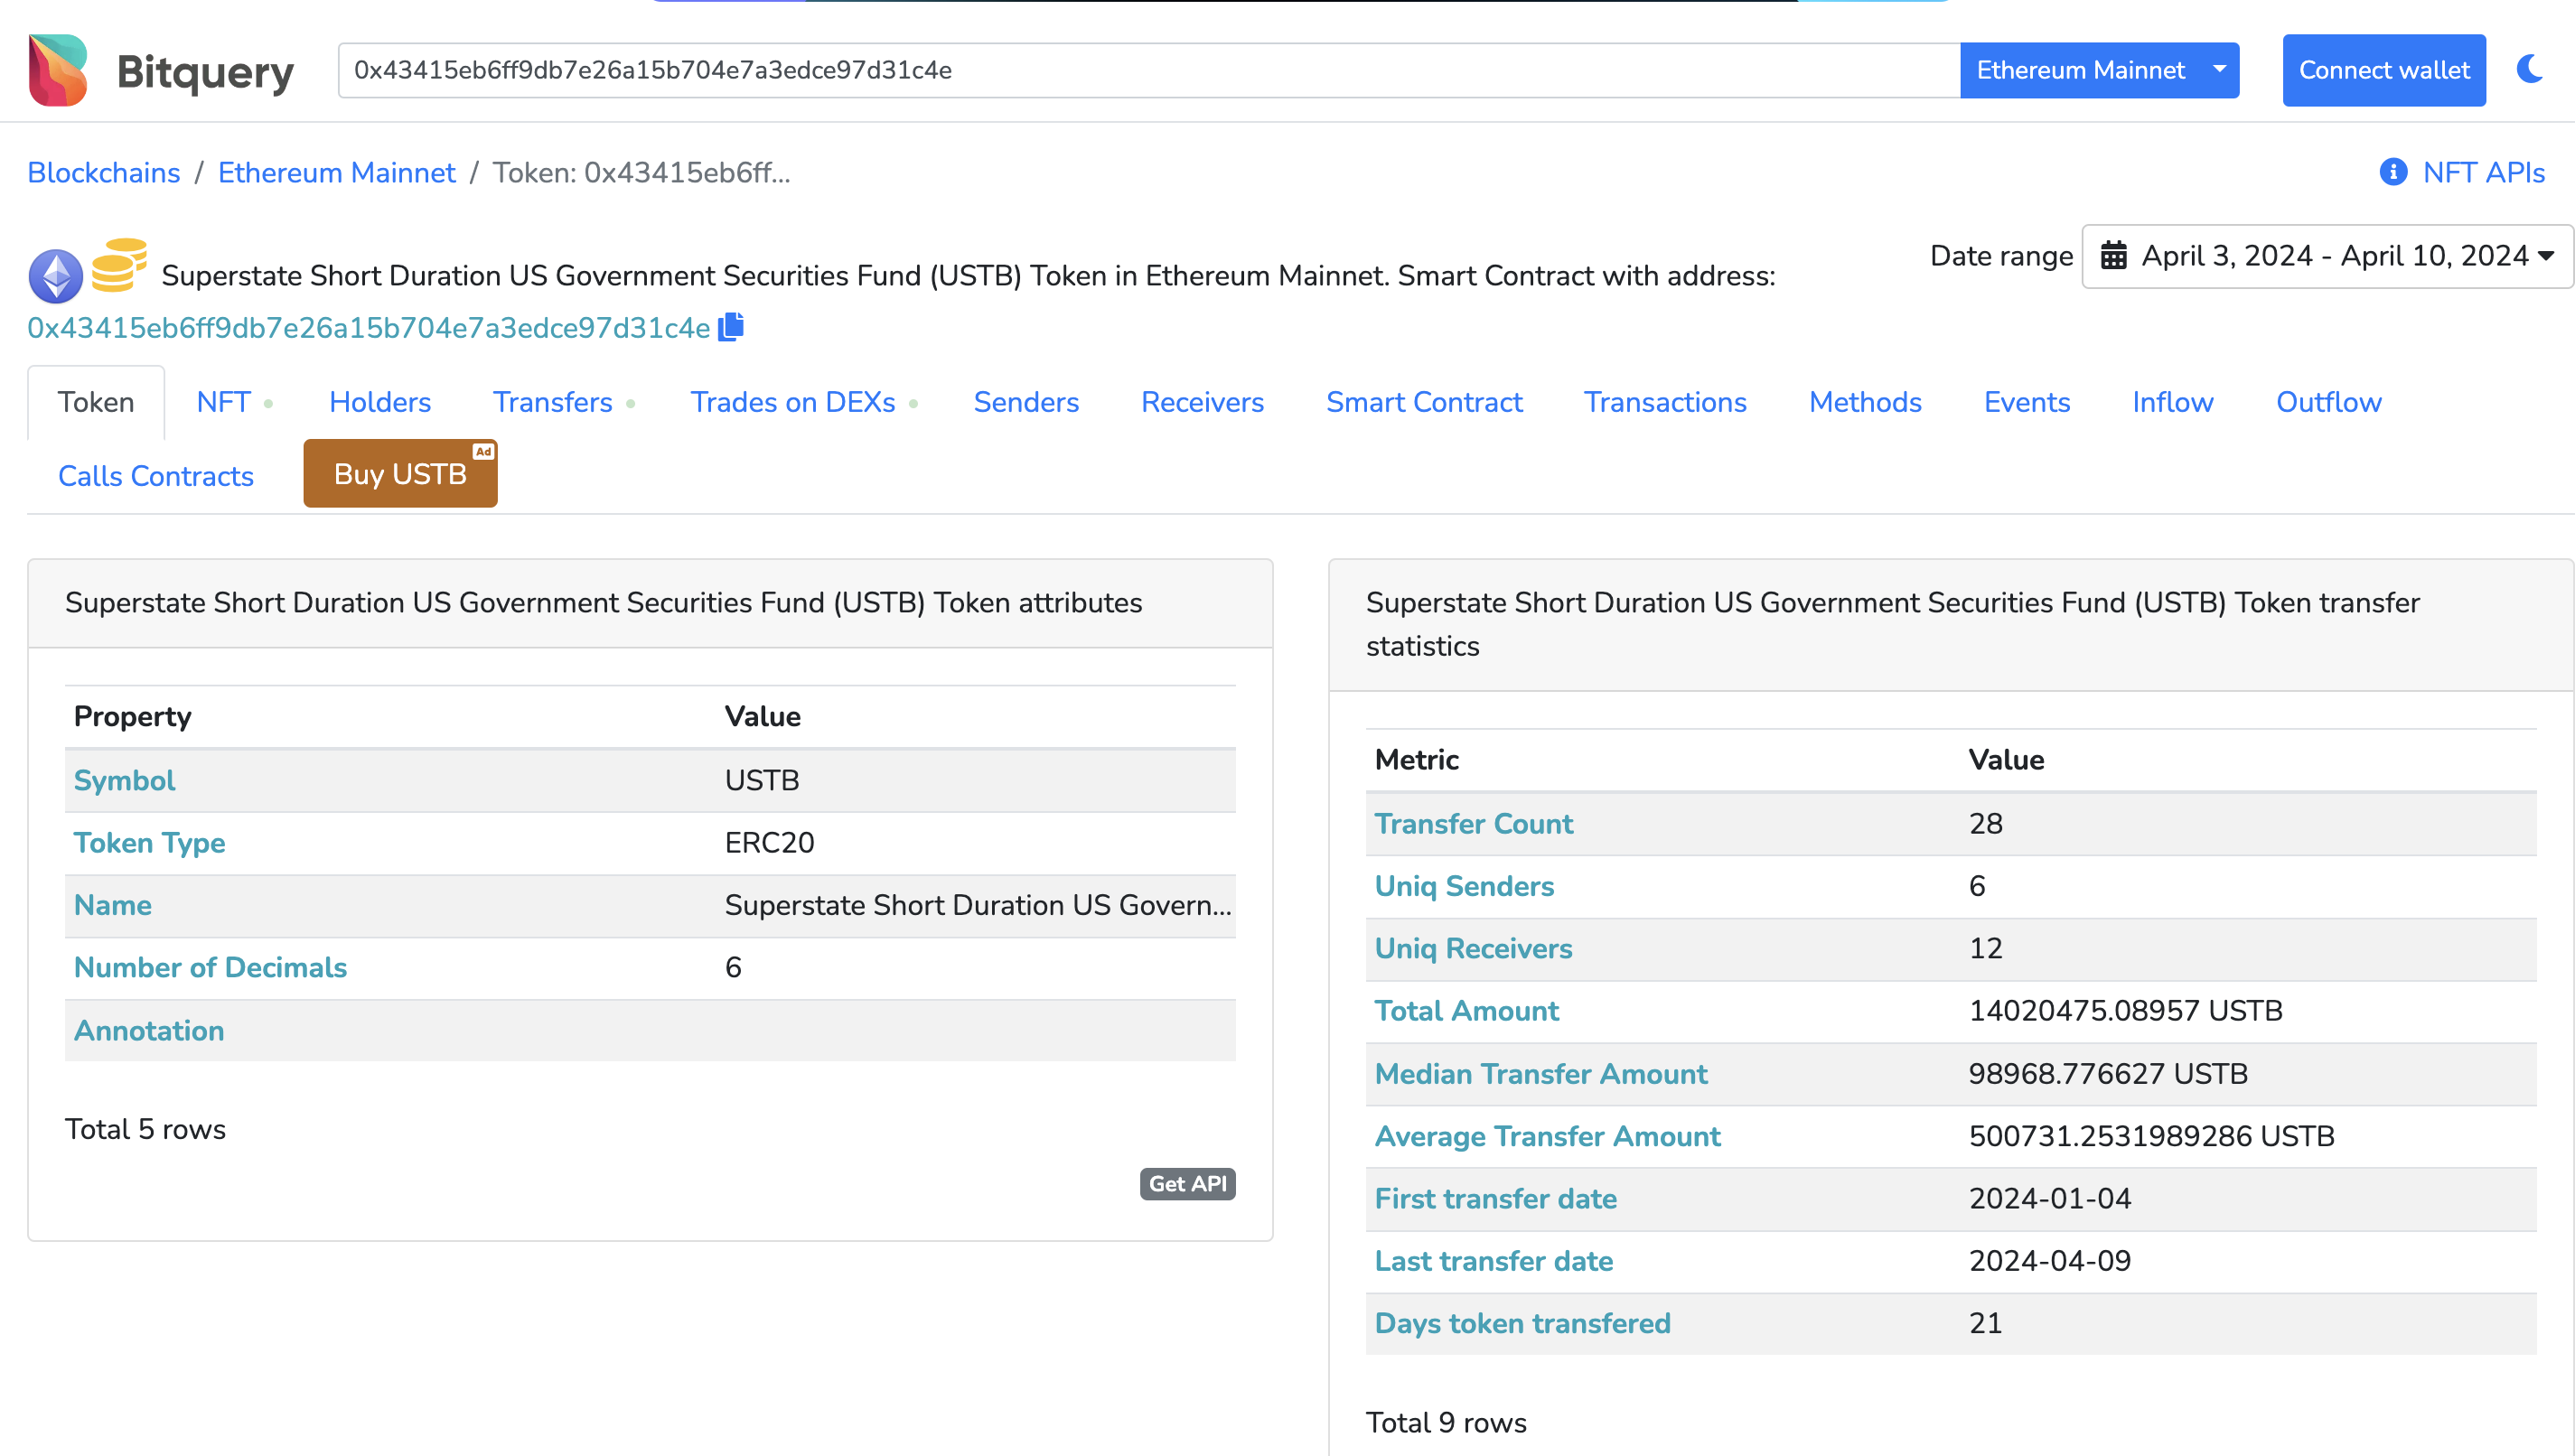Click the Token Type property label
2575x1456 pixels.
coord(150,843)
